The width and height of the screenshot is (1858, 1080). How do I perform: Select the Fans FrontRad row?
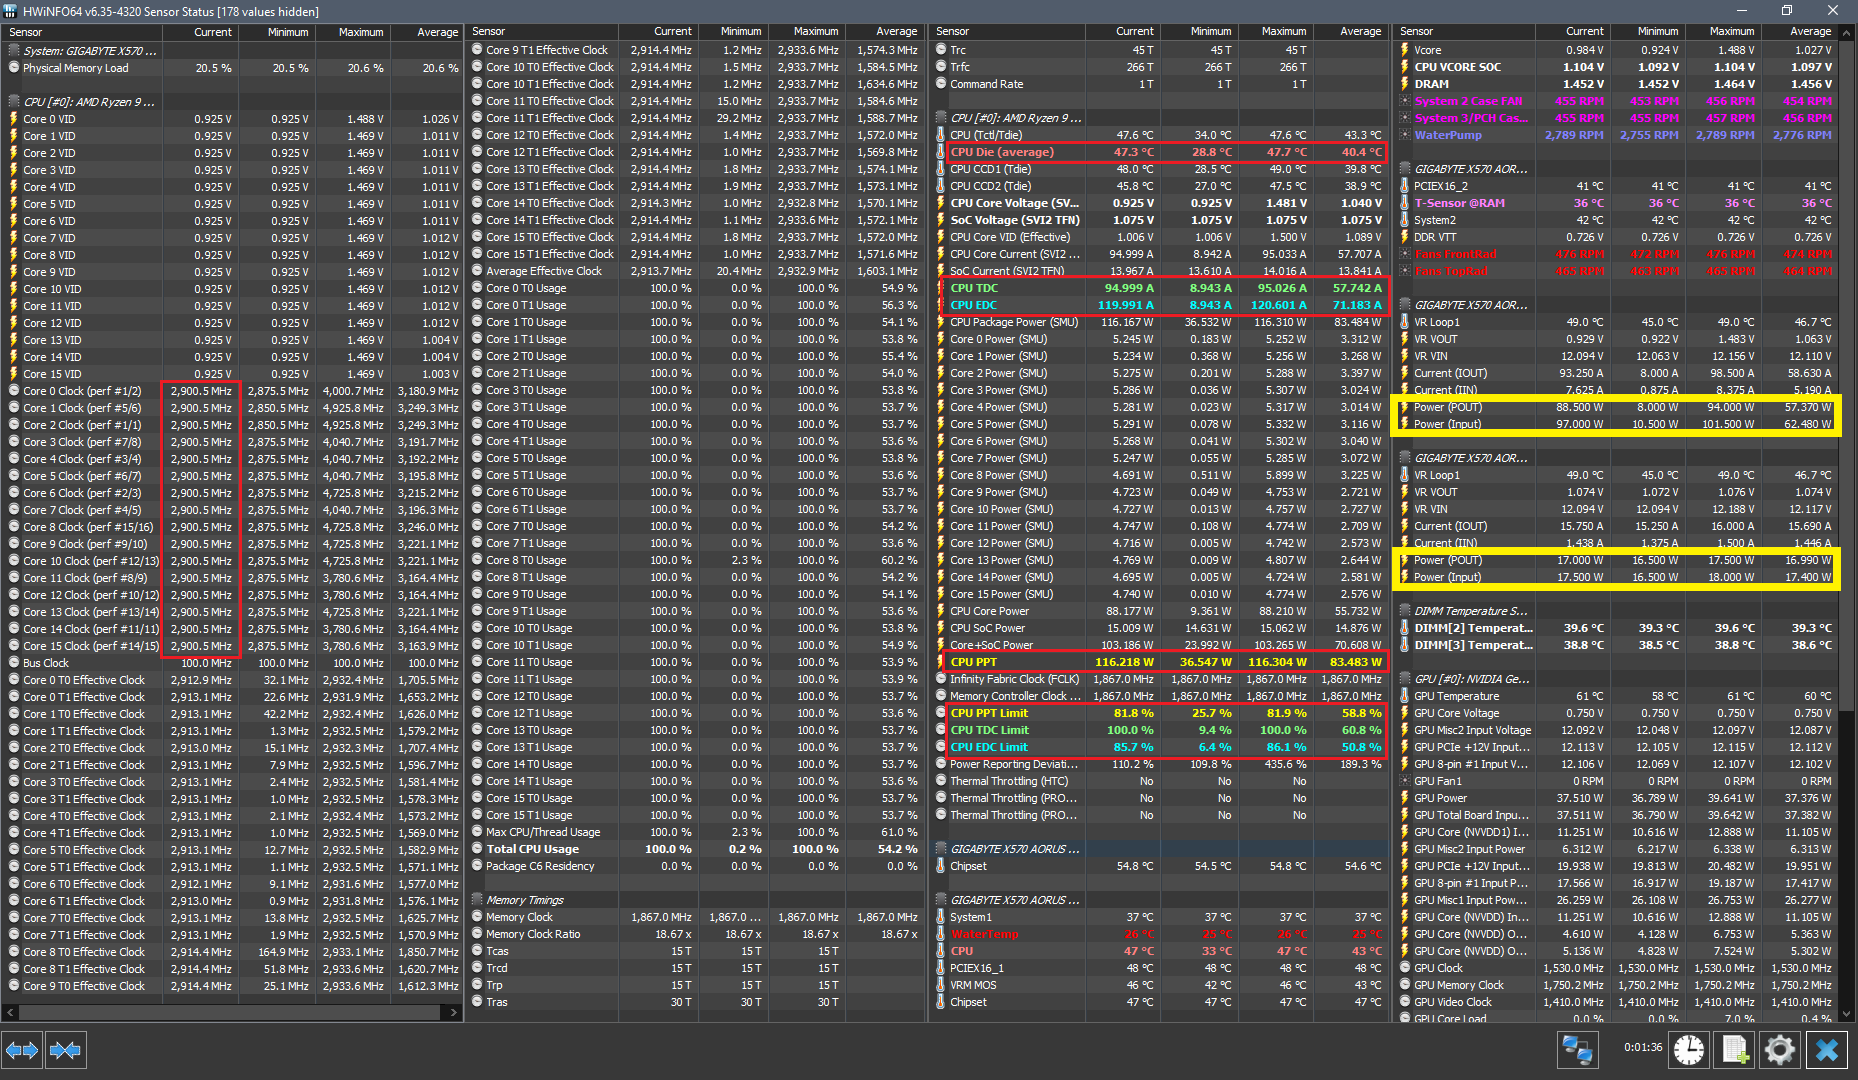click(x=1617, y=254)
